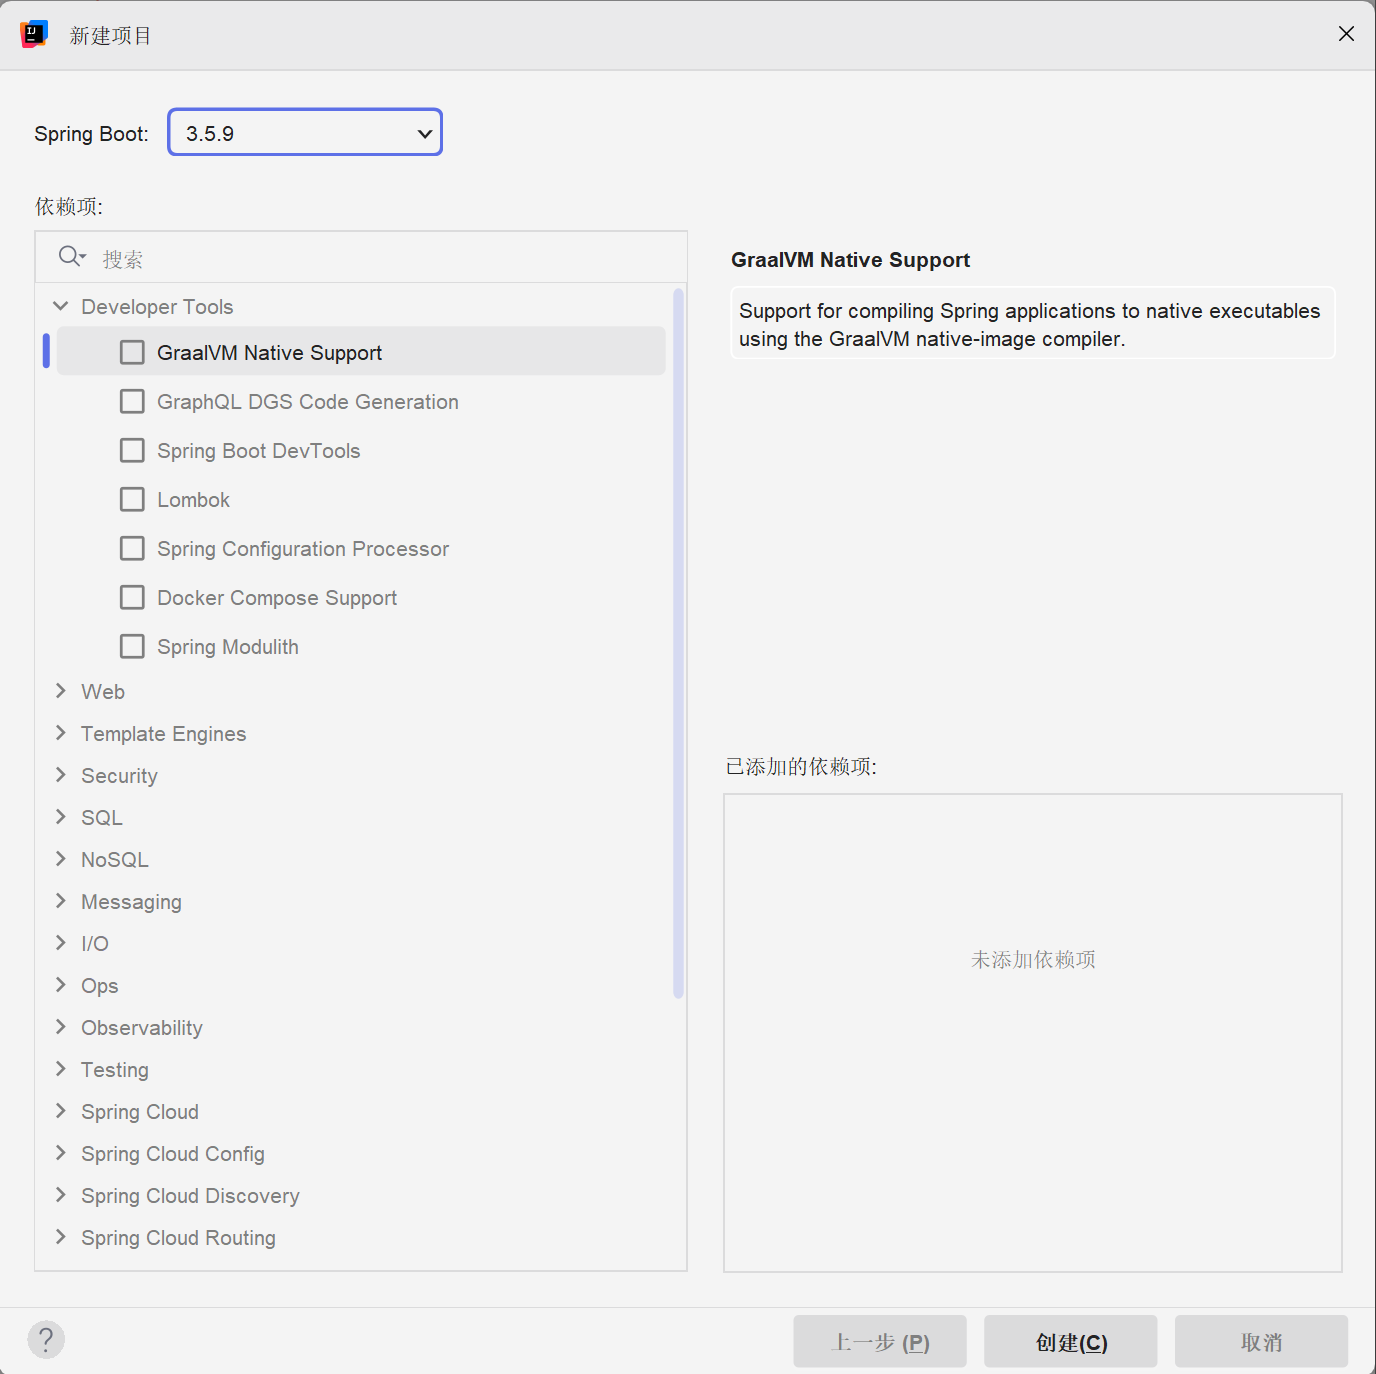
Task: Check the Lombok dependency
Action: point(132,500)
